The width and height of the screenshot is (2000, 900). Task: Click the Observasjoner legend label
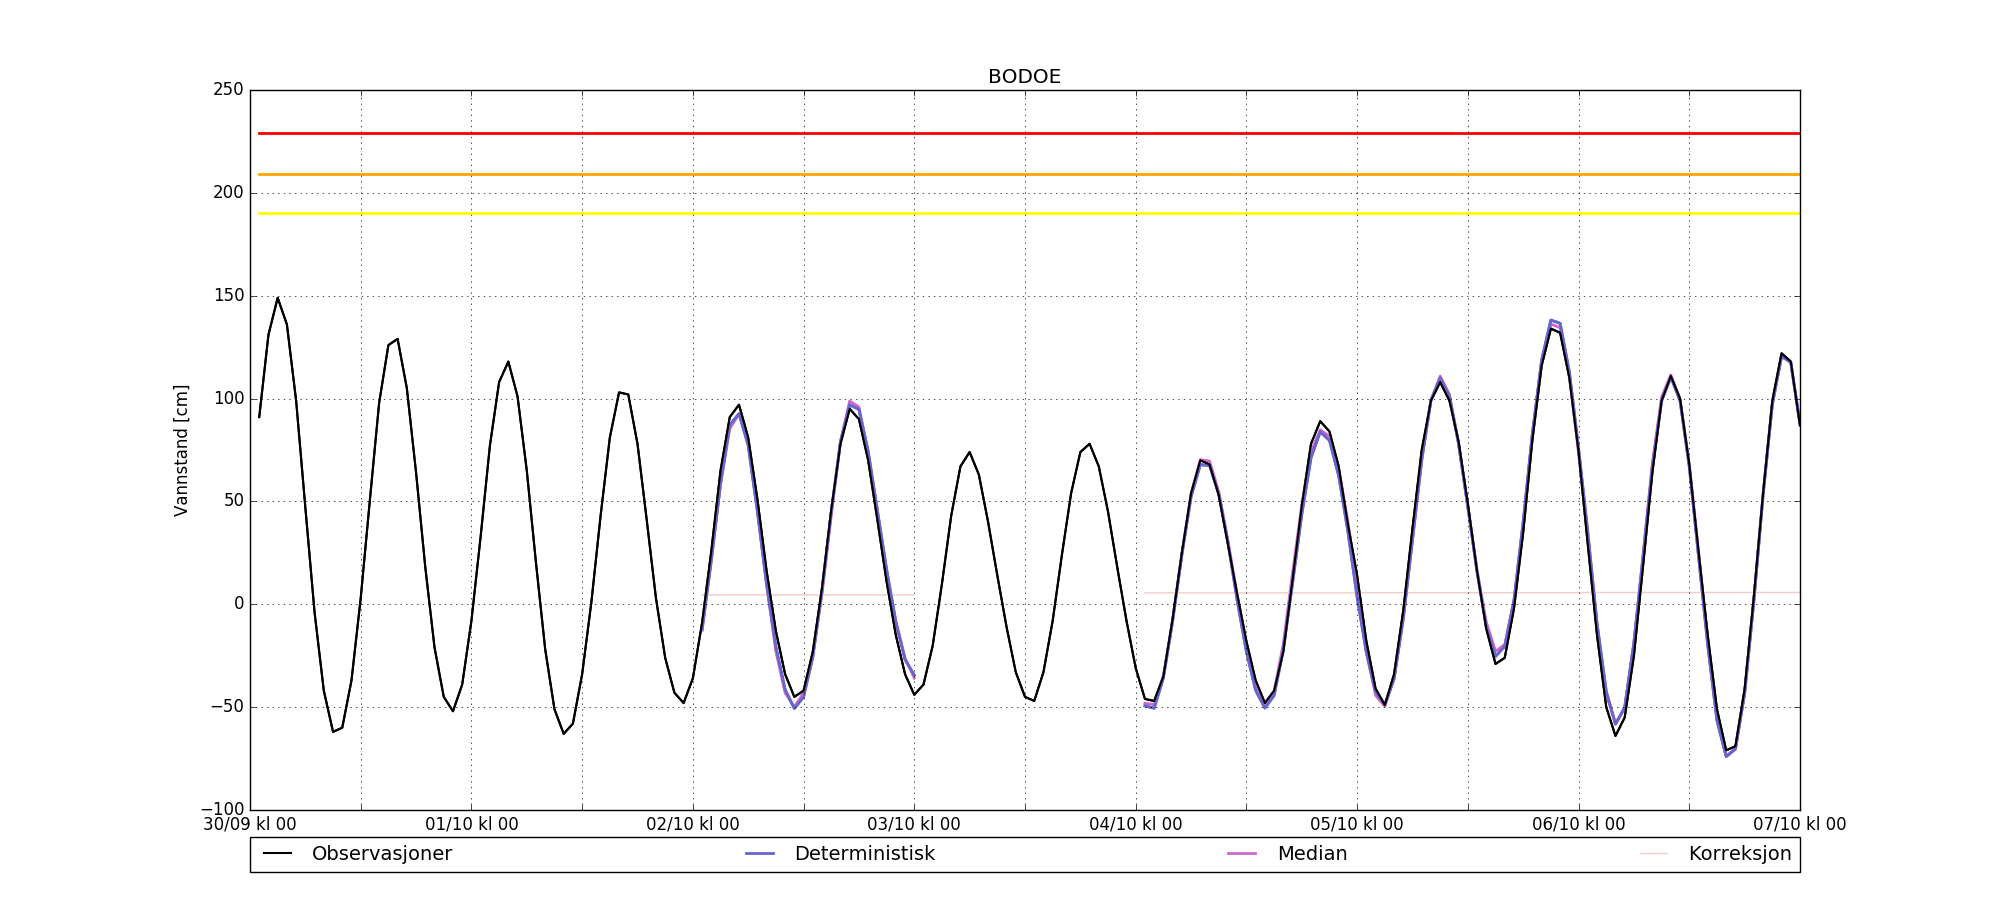click(381, 854)
